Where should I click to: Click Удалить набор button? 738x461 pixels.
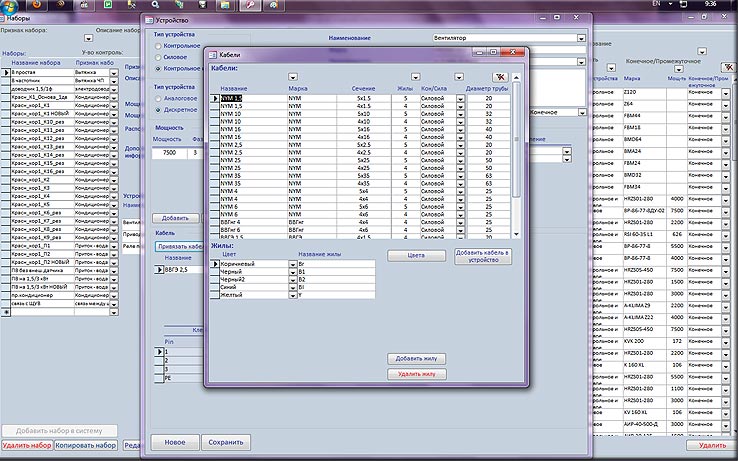[x=27, y=445]
